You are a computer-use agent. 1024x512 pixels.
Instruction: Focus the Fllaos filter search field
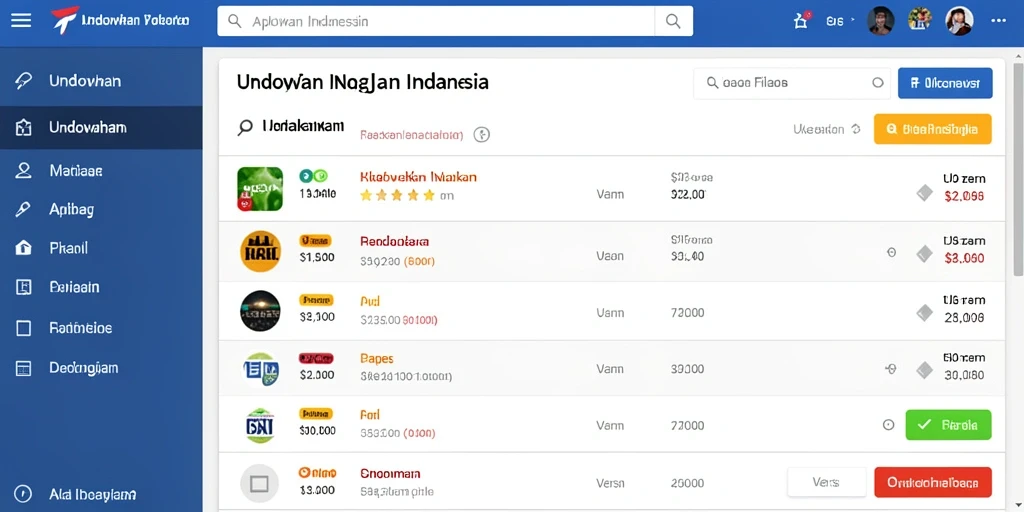792,84
